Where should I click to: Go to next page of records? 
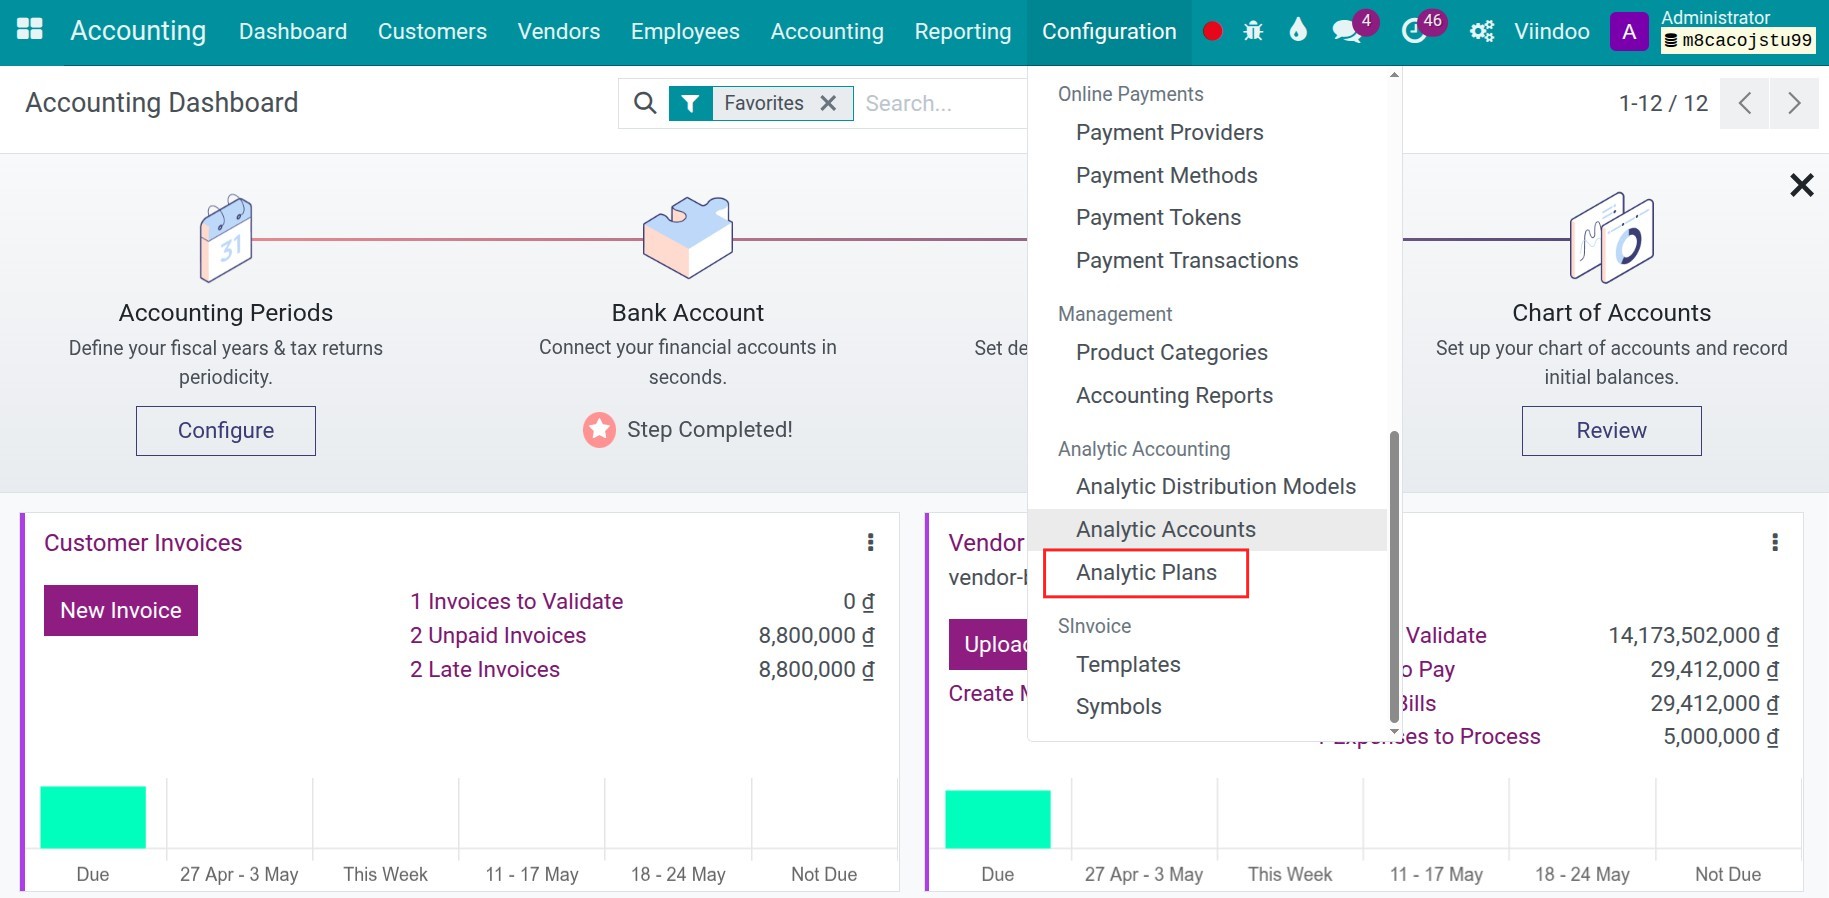pyautogui.click(x=1795, y=103)
